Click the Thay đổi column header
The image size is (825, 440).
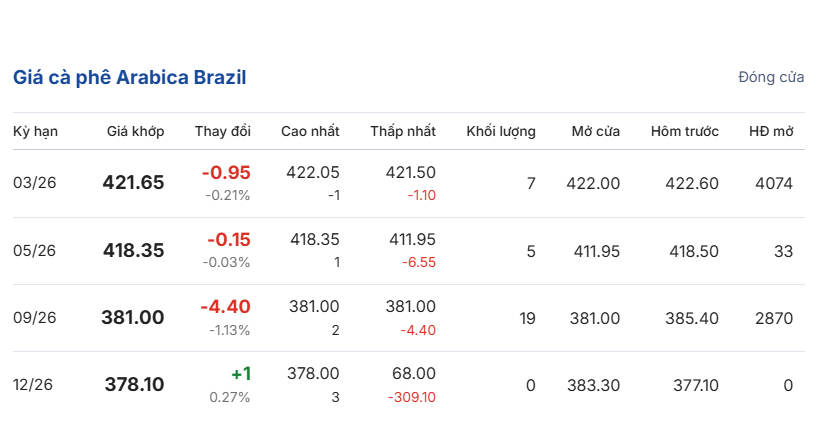coord(223,132)
